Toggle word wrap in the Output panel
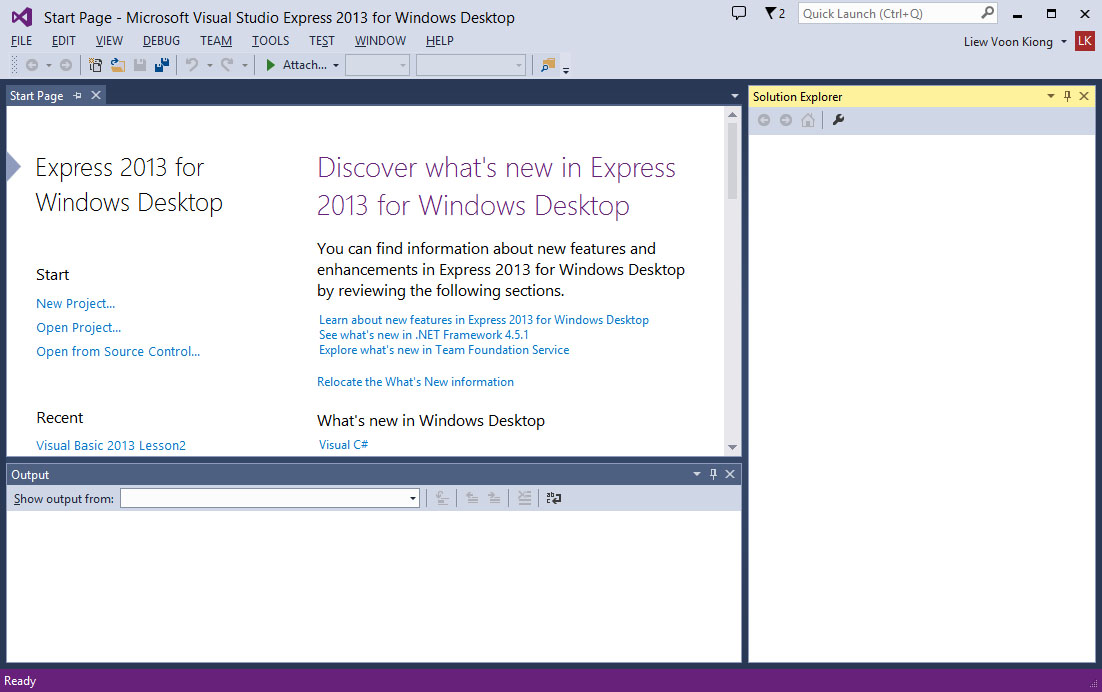The image size is (1102, 692). click(x=554, y=497)
